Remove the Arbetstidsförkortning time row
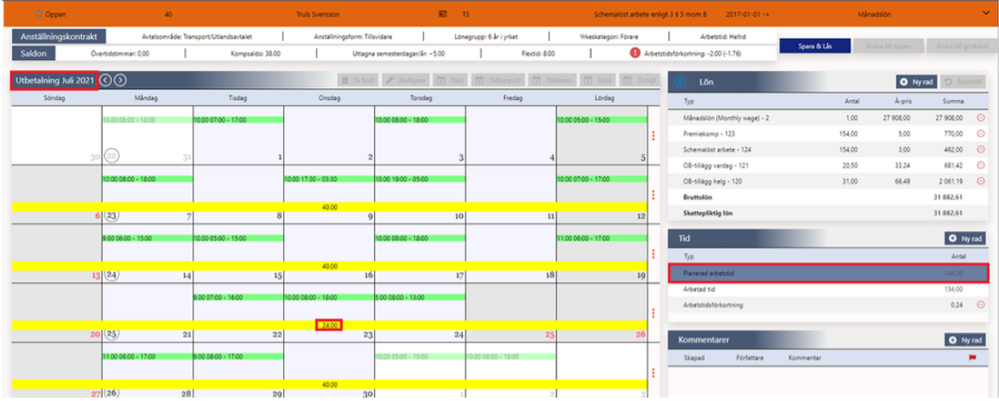Viewport: 999px width, 401px height. [981, 305]
